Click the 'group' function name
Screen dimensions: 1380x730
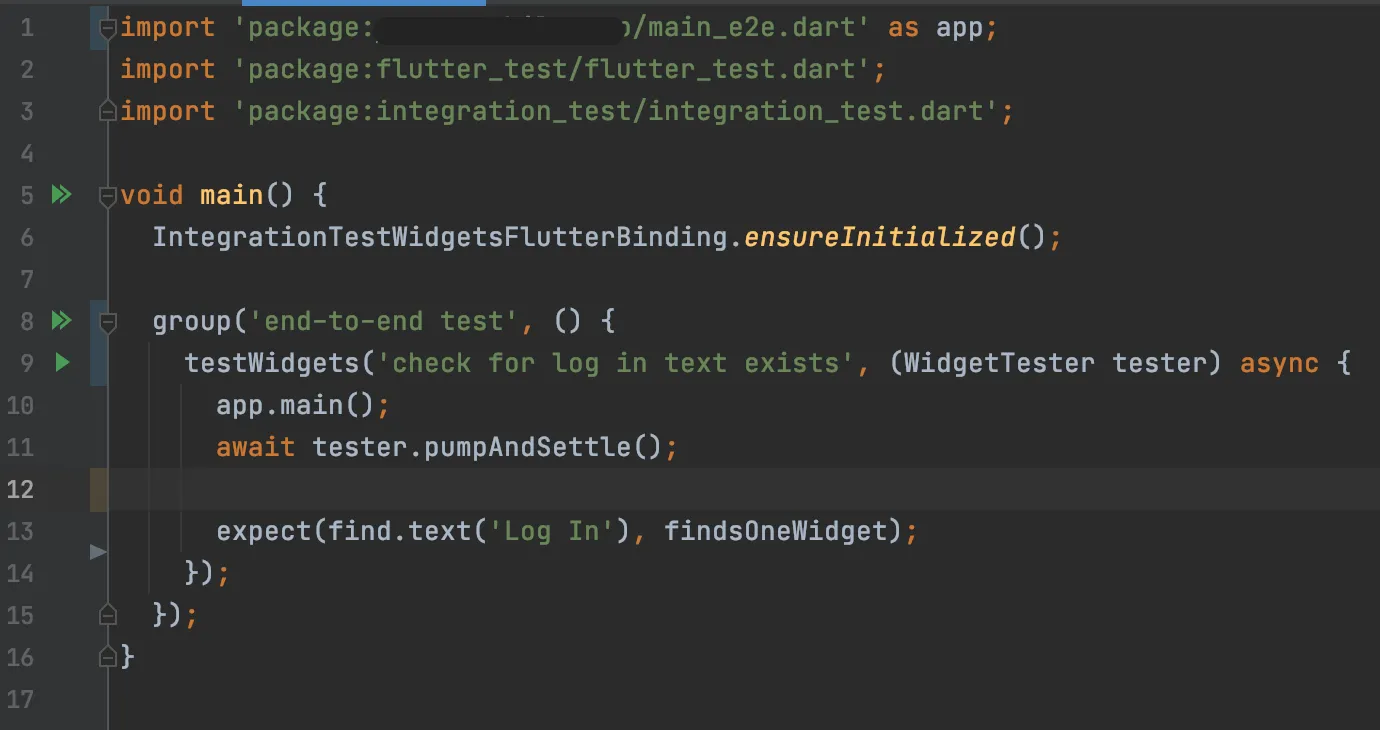(192, 321)
